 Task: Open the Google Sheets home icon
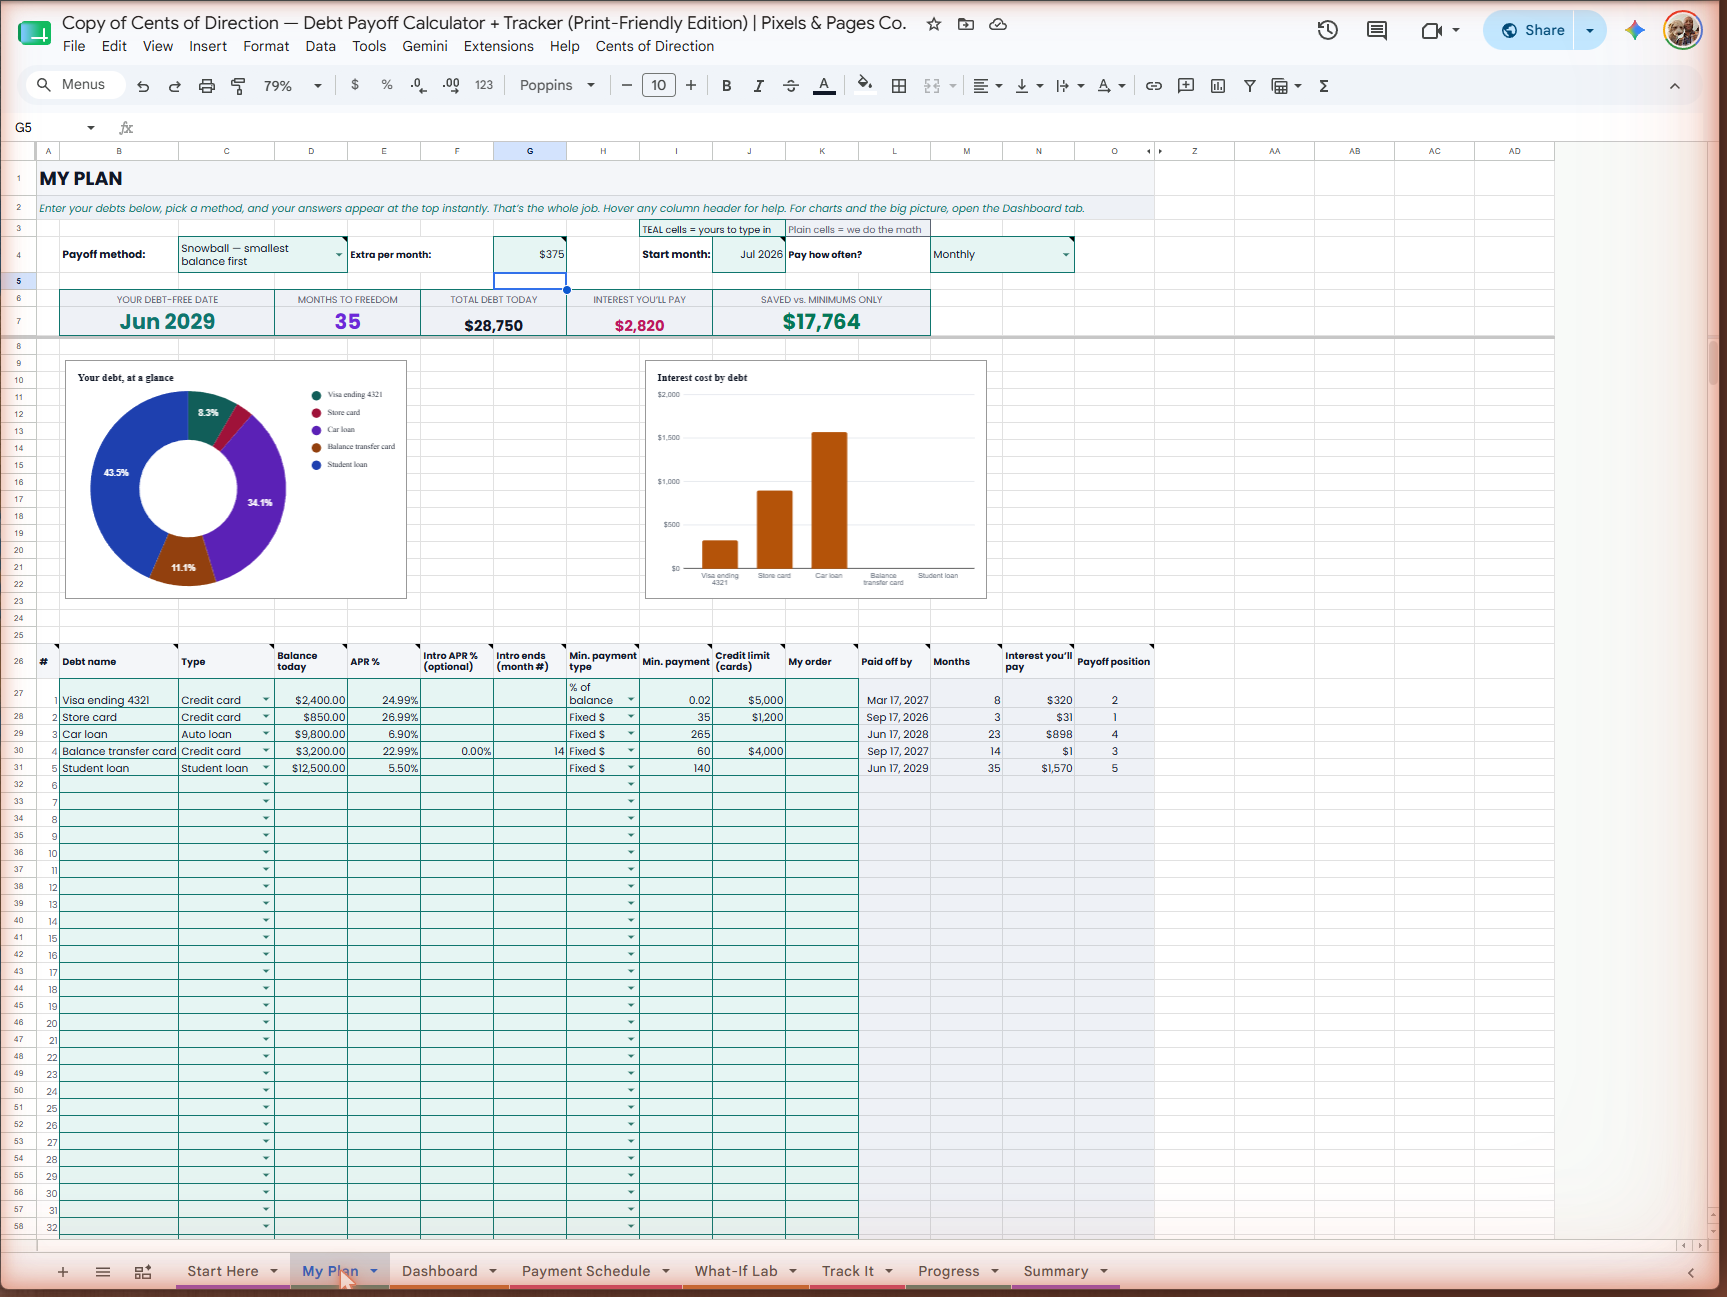point(35,33)
